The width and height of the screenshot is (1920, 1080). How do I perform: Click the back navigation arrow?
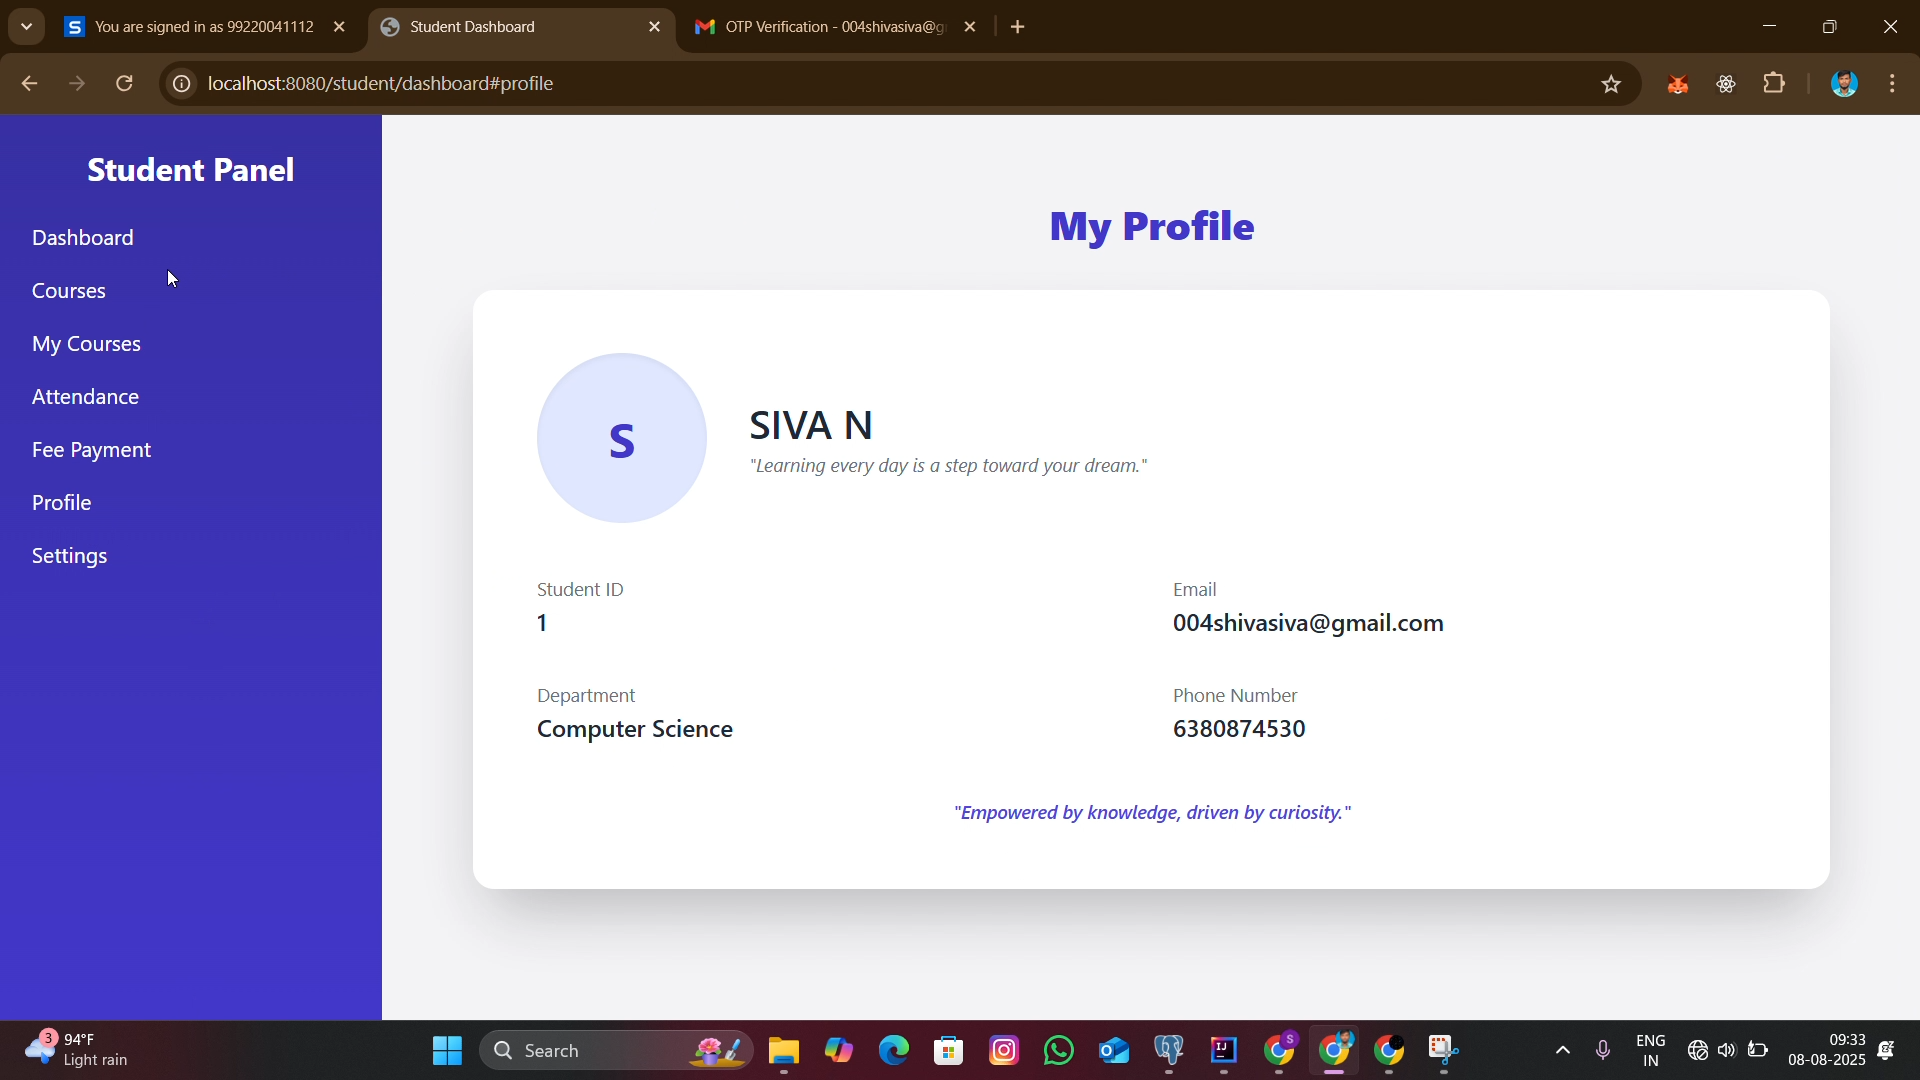click(29, 84)
